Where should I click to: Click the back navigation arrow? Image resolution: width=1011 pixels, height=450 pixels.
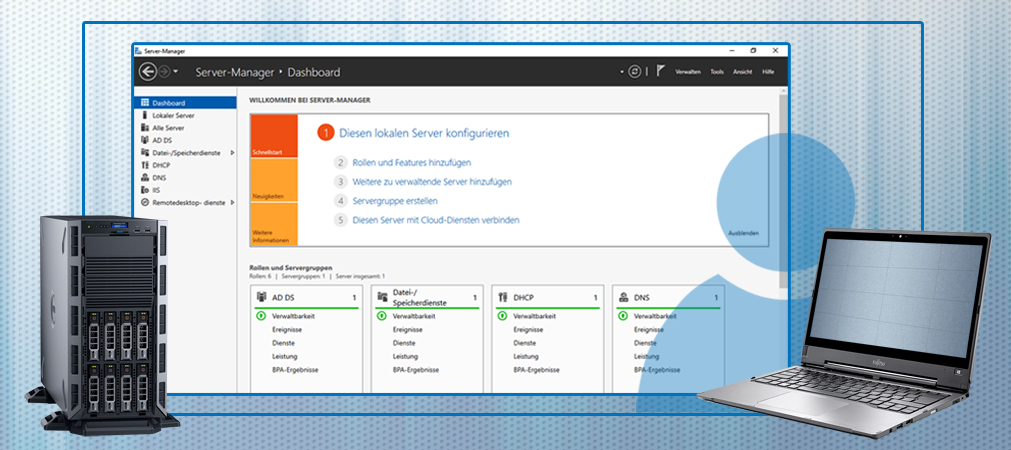148,72
